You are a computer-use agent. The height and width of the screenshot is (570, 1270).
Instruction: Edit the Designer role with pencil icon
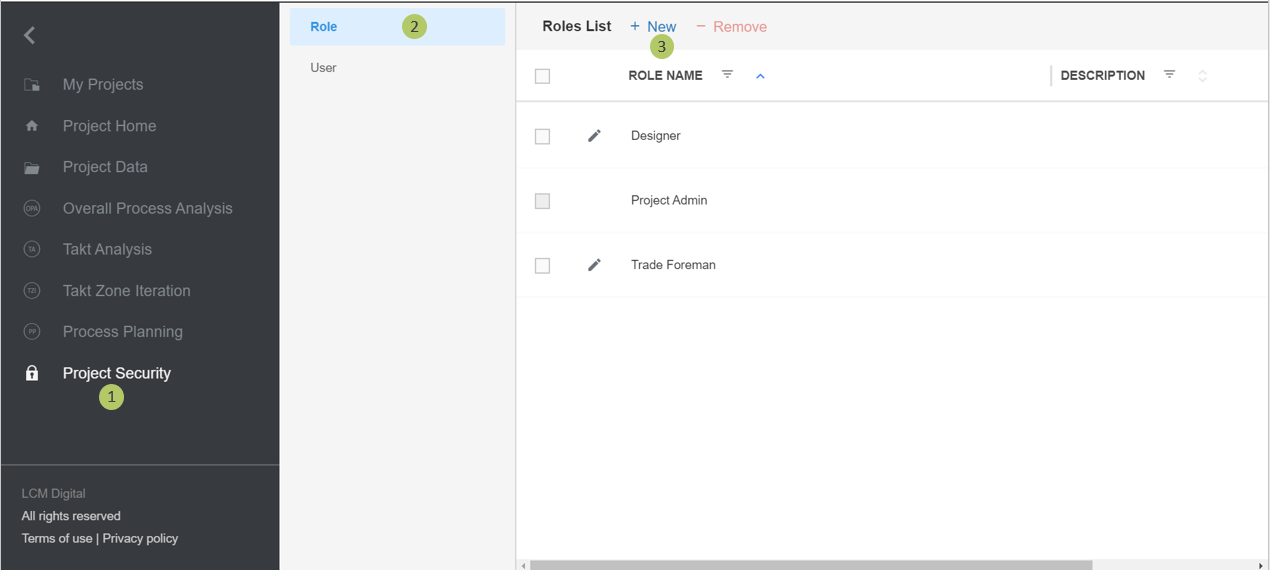pyautogui.click(x=594, y=136)
